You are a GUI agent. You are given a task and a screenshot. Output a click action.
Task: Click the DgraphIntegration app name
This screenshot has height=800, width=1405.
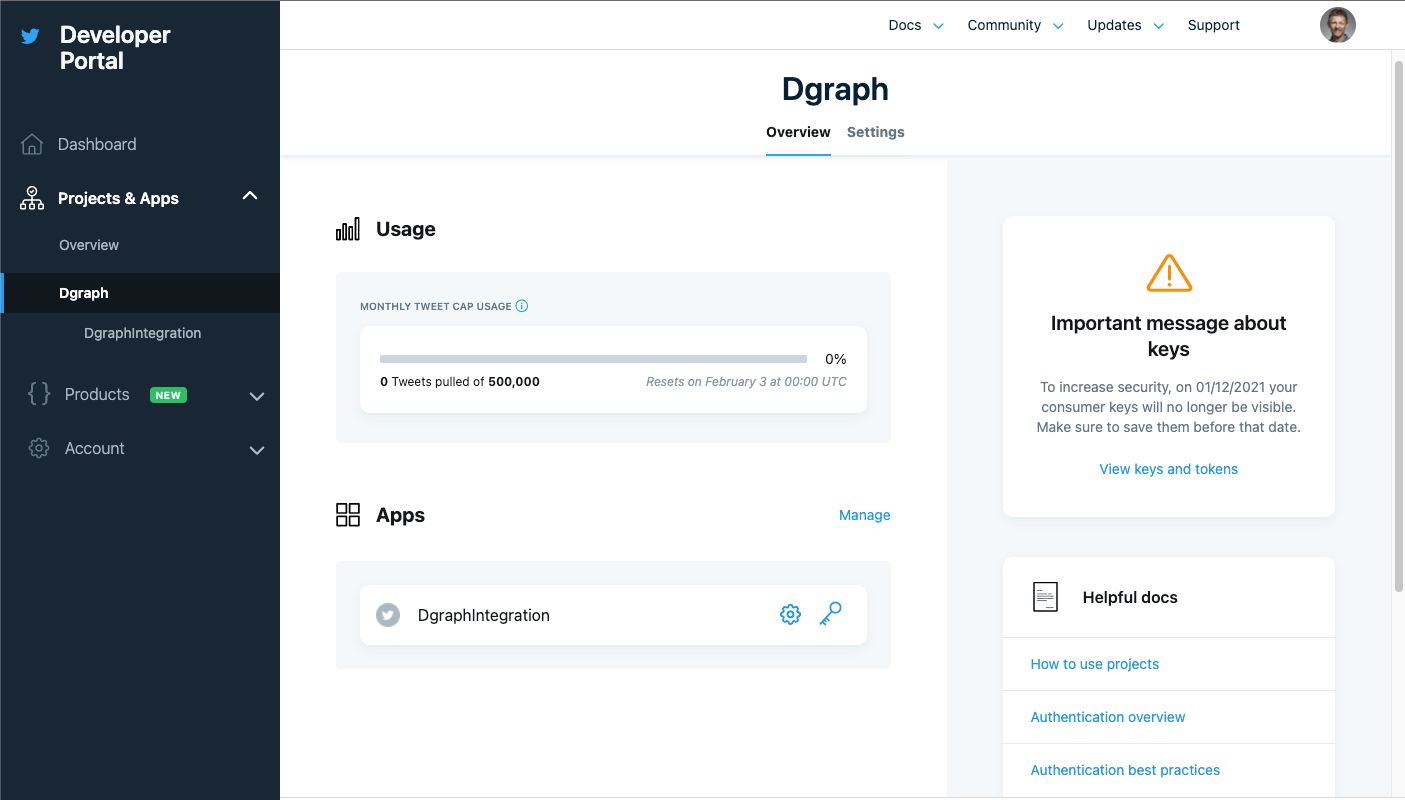484,615
